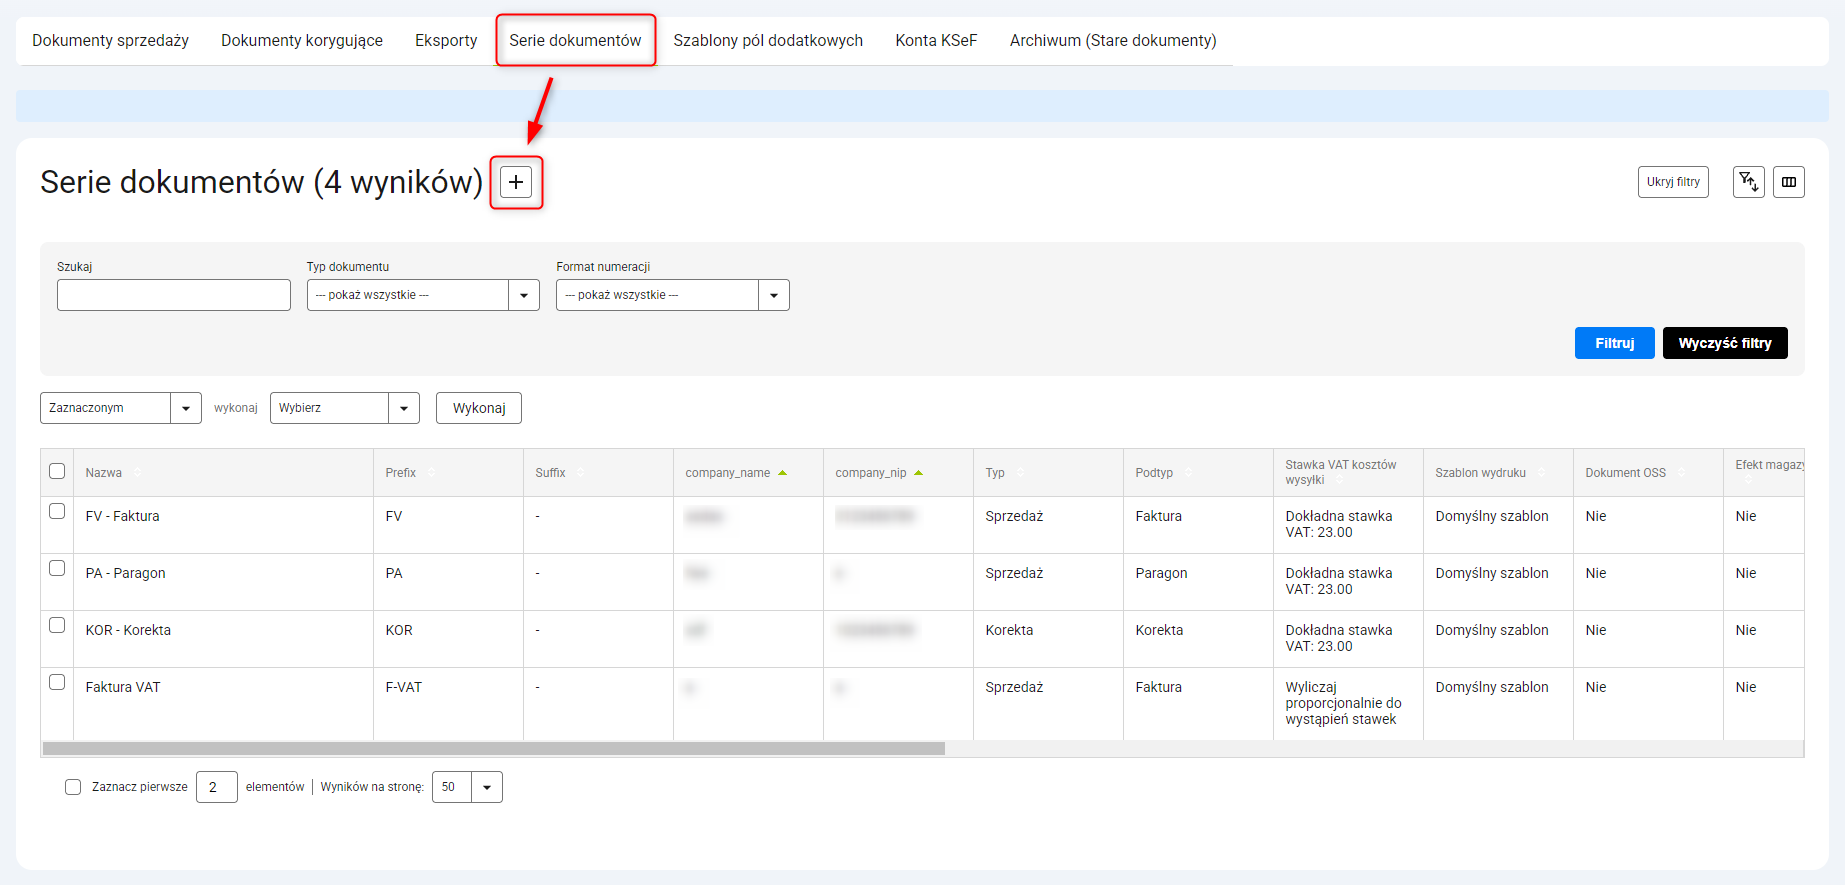Viewport: 1845px width, 885px height.
Task: Switch to Dokumenty korygujące tab
Action: tap(302, 40)
